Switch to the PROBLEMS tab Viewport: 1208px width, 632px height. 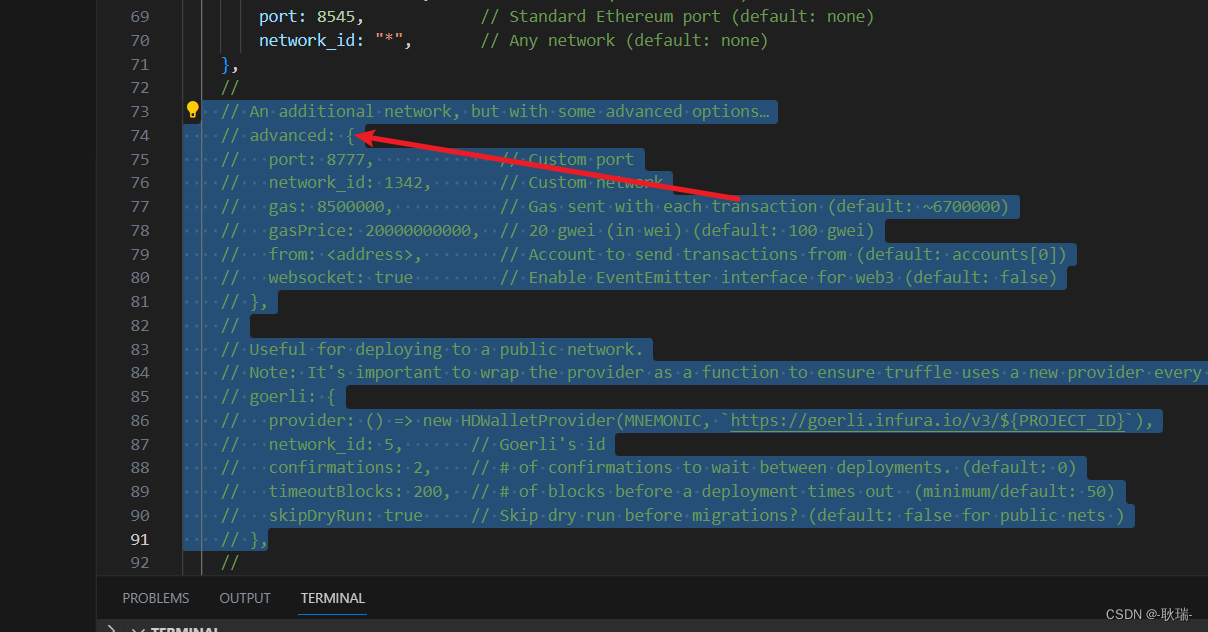tap(155, 598)
